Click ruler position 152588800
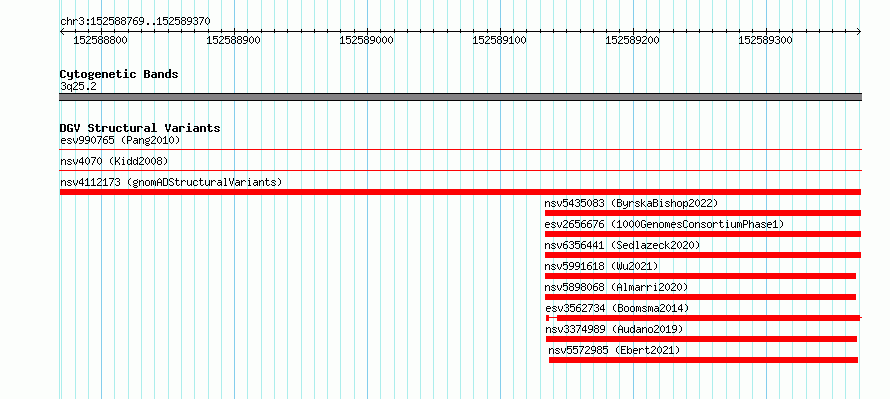The width and height of the screenshot is (890, 399). 100,40
